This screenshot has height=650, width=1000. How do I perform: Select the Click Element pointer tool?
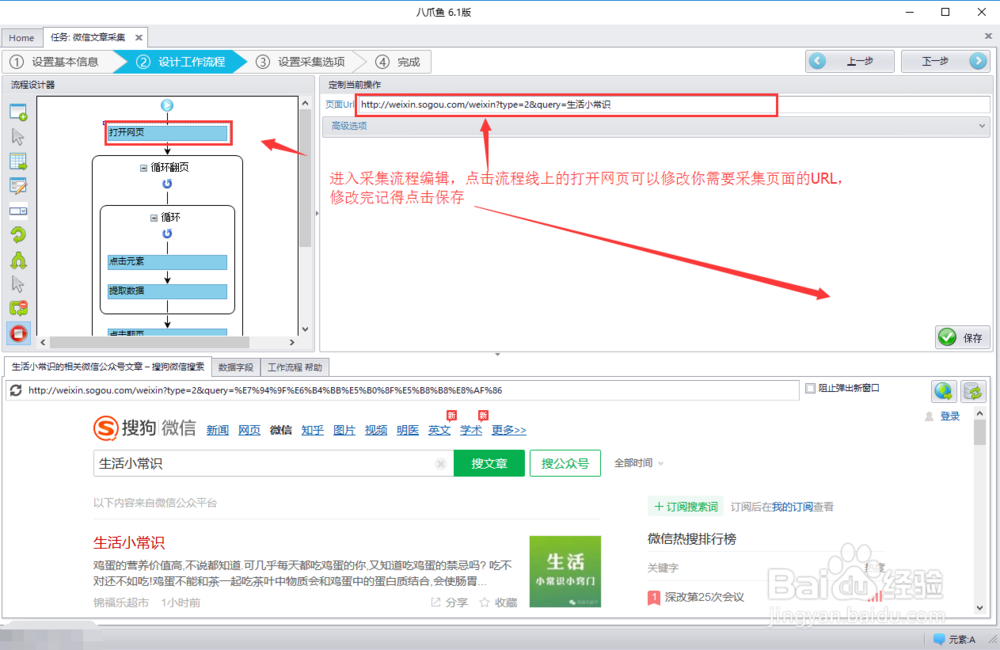18,137
